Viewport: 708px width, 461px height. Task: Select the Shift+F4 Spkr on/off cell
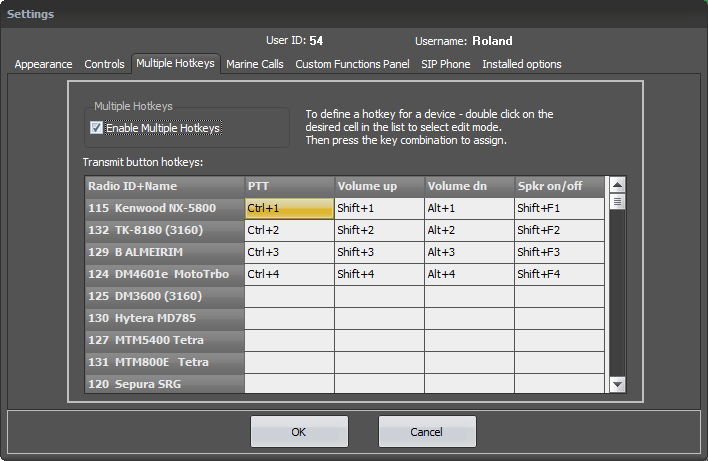[x=559, y=274]
